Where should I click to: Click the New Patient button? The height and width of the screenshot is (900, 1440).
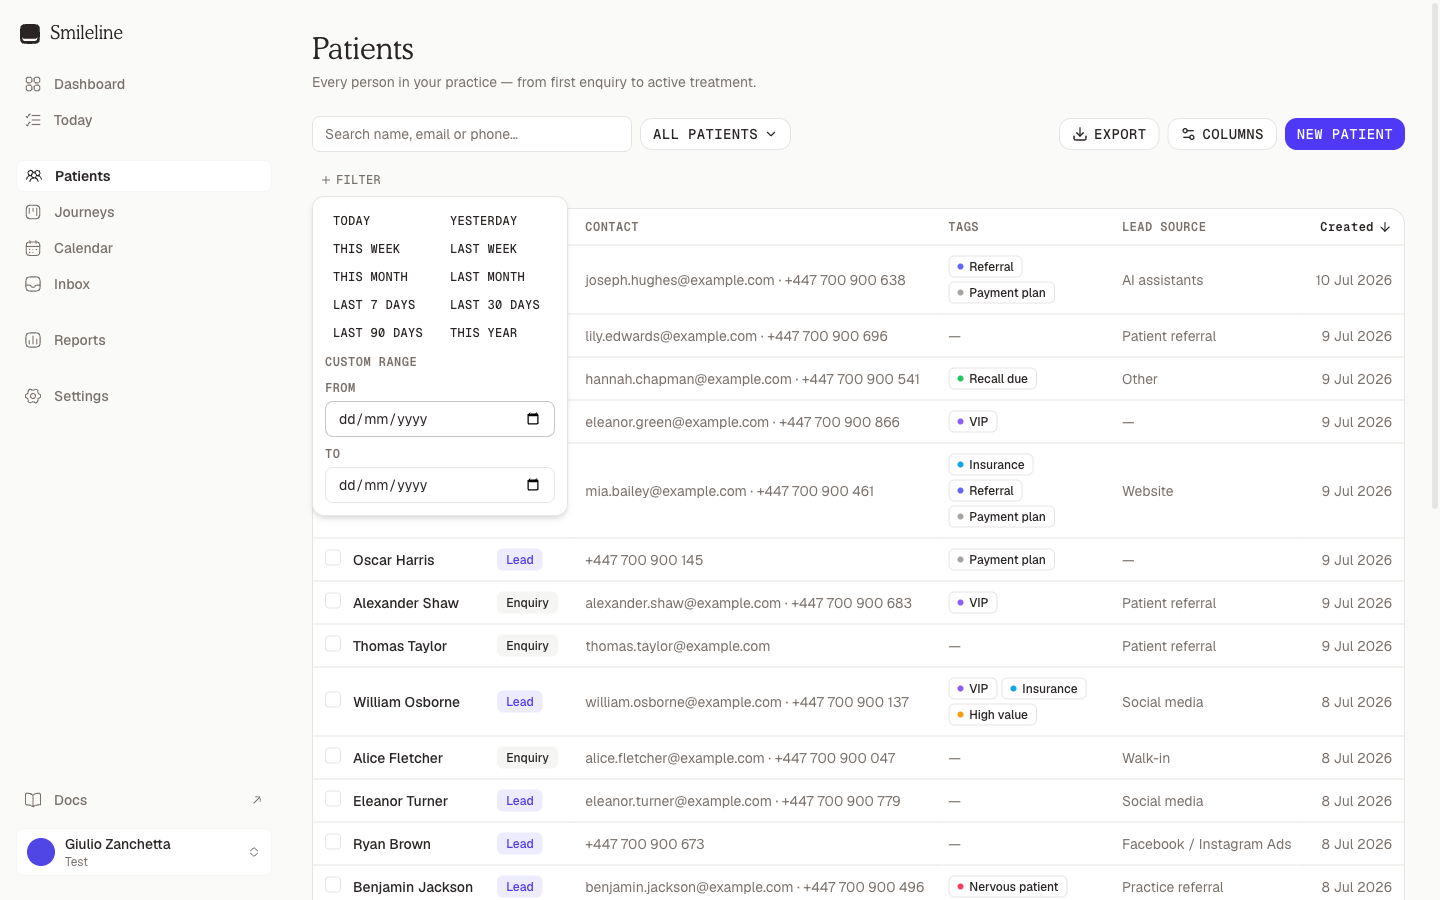[1345, 134]
